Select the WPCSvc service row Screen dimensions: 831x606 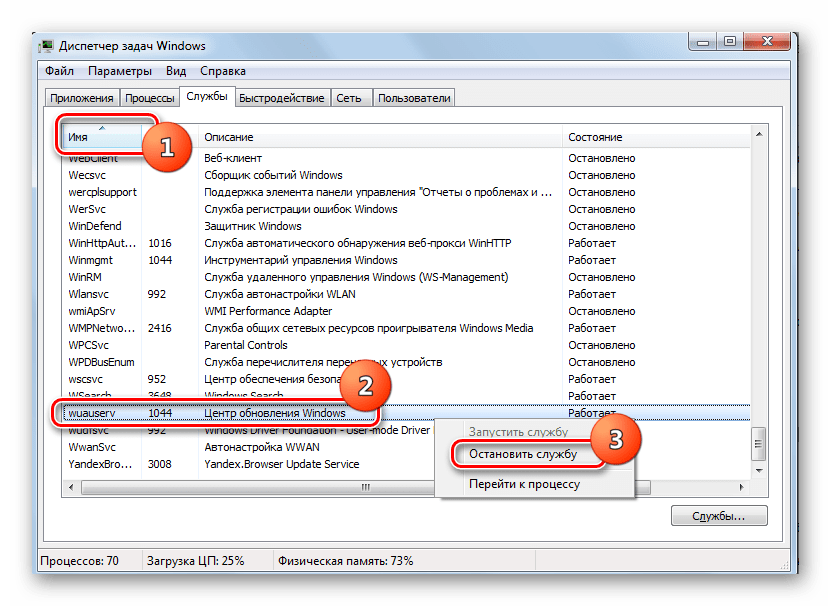pos(406,345)
